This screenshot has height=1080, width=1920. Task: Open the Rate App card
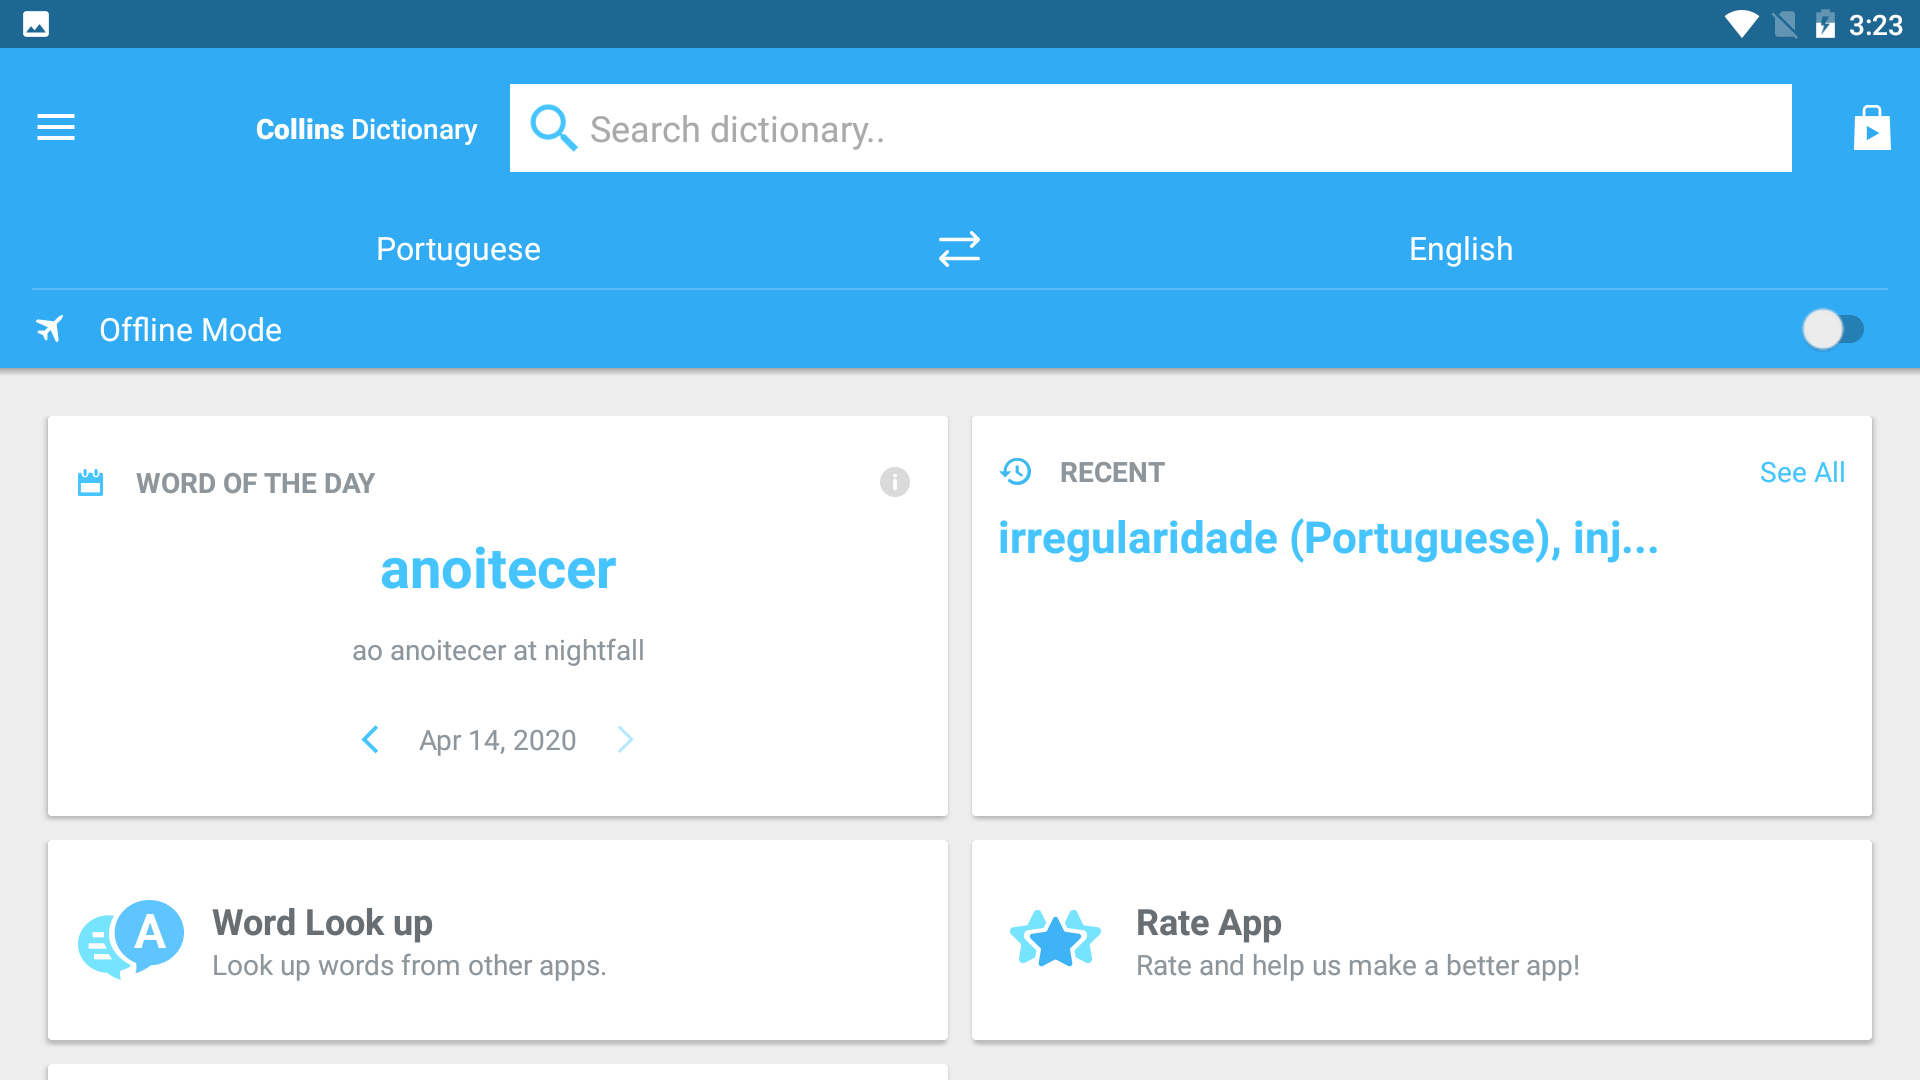[x=1422, y=940]
